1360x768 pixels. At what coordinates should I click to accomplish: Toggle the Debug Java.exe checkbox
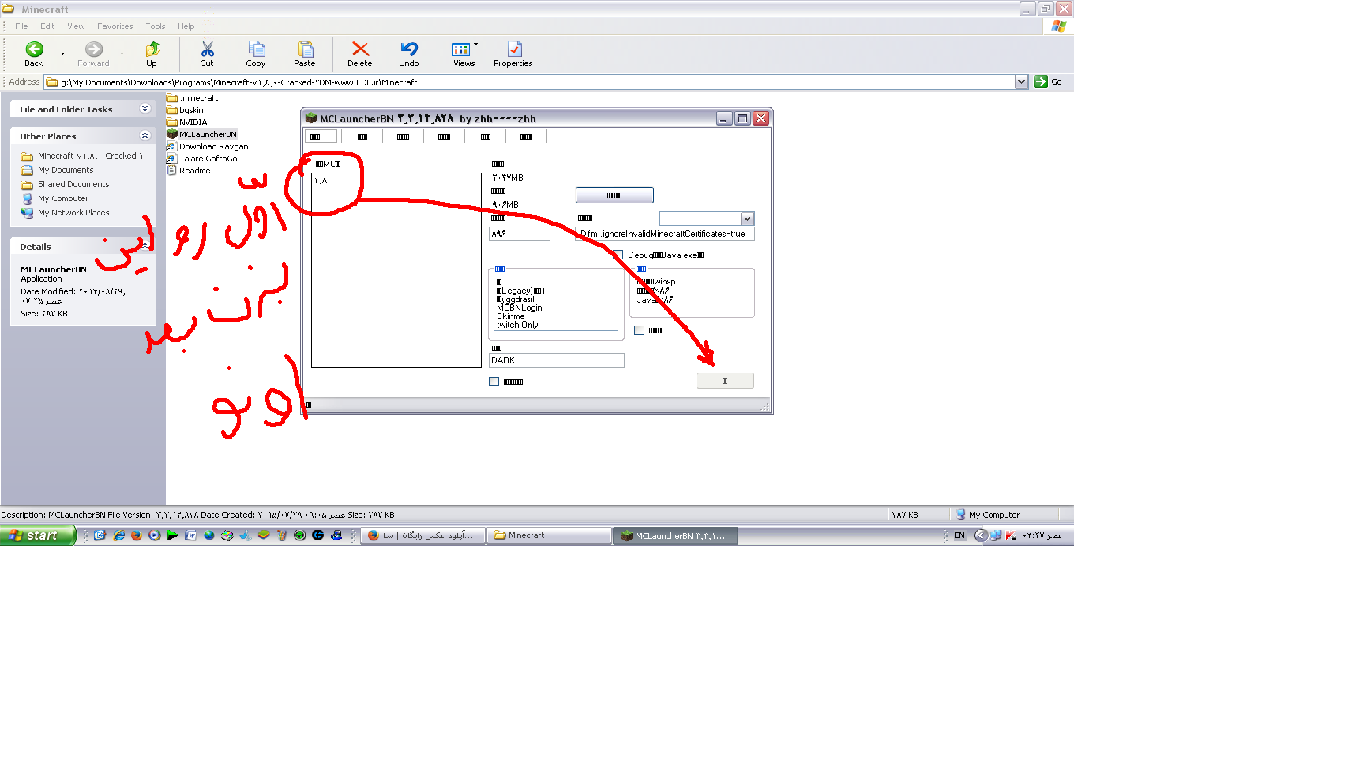(x=618, y=255)
